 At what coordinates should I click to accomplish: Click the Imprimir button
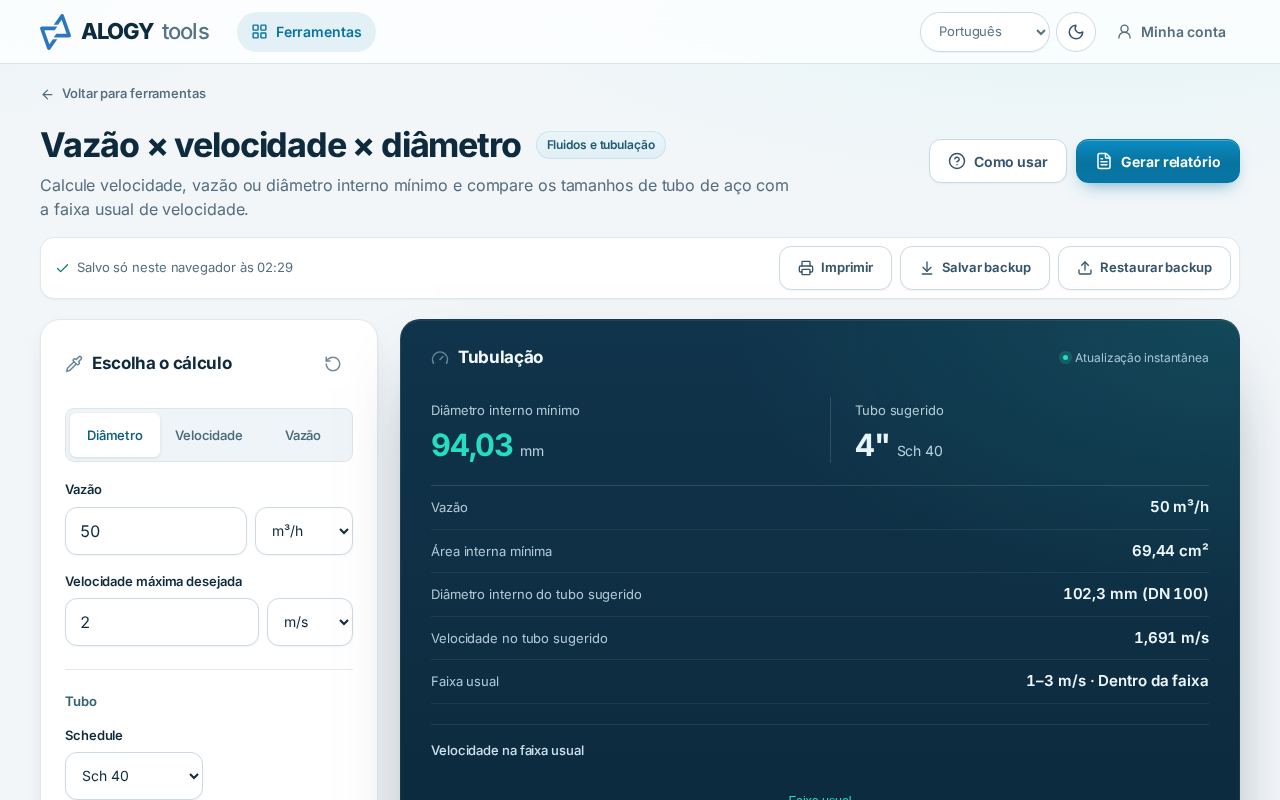(835, 268)
